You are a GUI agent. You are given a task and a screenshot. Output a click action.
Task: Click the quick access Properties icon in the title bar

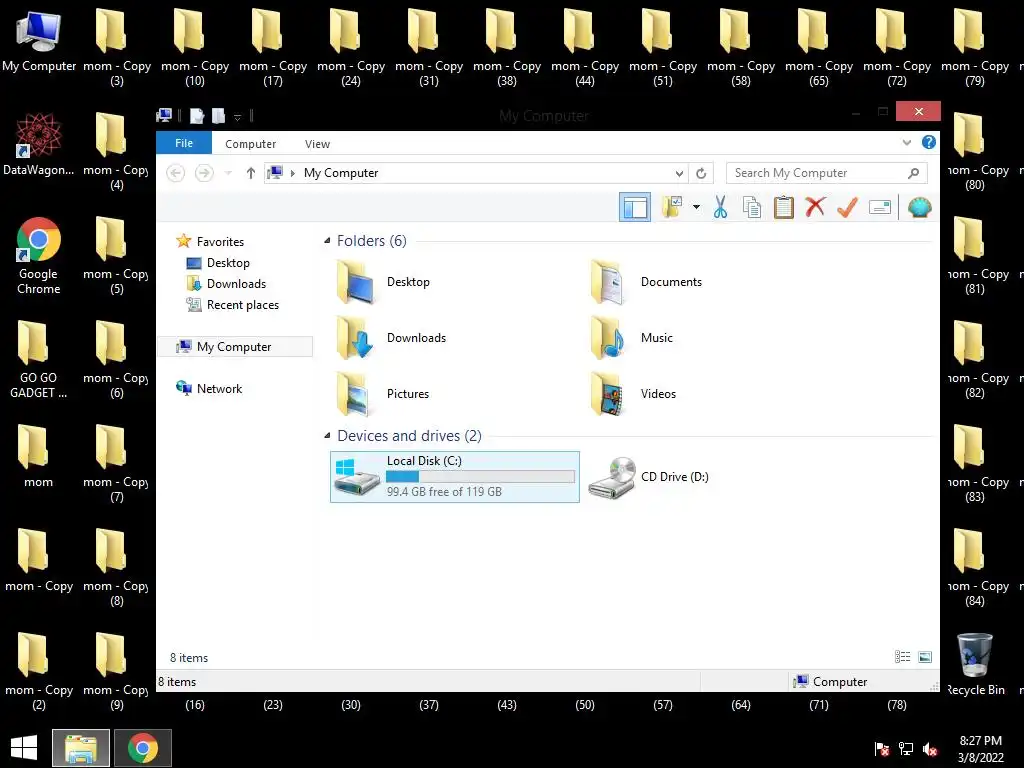coord(197,116)
